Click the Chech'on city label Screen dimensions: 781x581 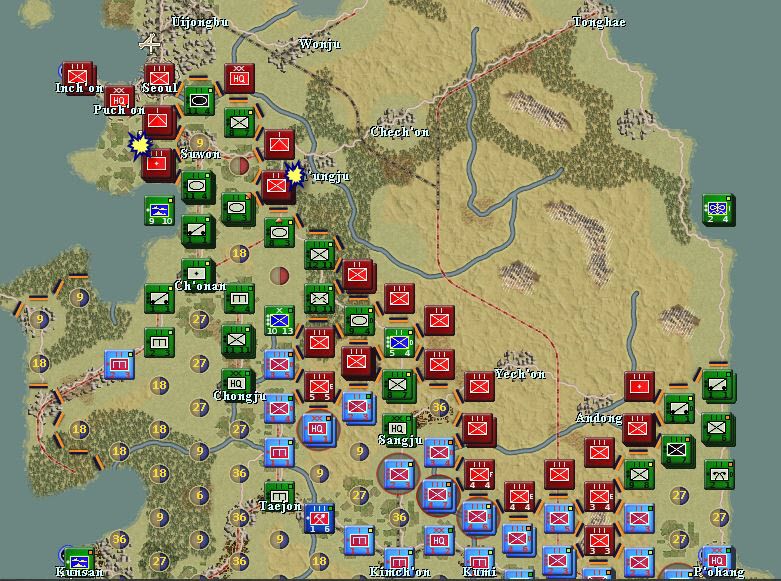click(400, 132)
